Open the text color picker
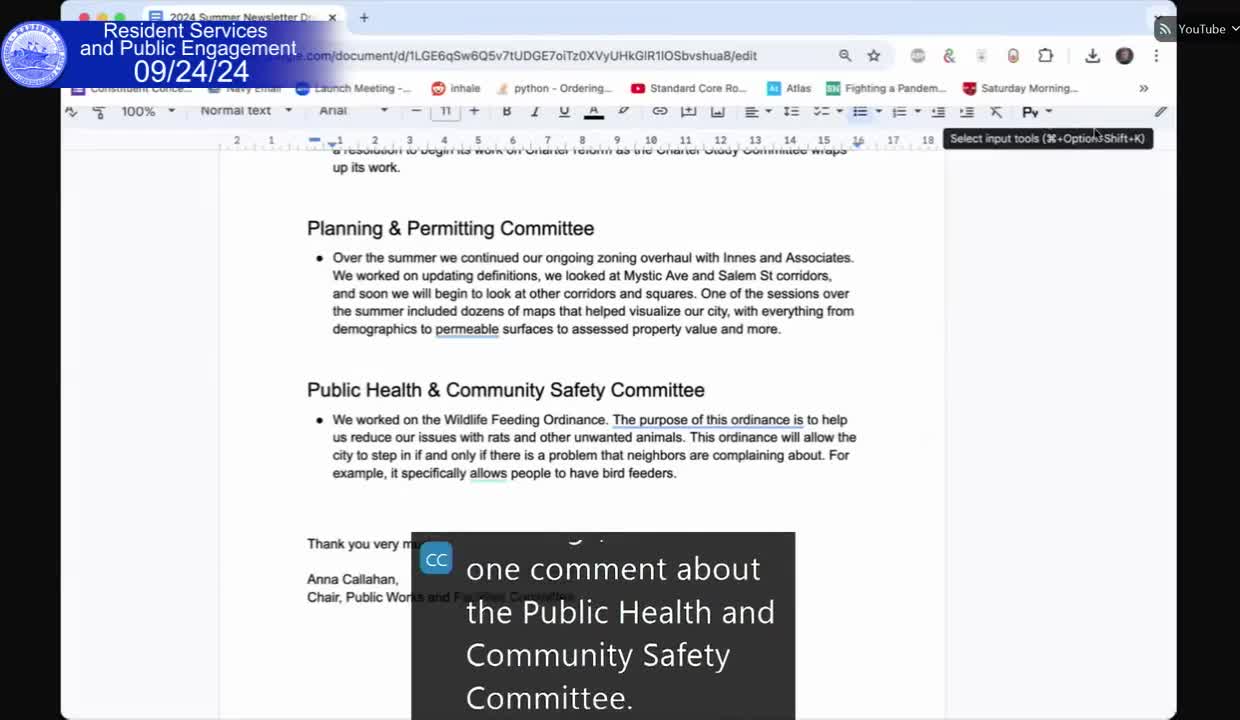Screen dimensions: 1240x720 [x=594, y=111]
